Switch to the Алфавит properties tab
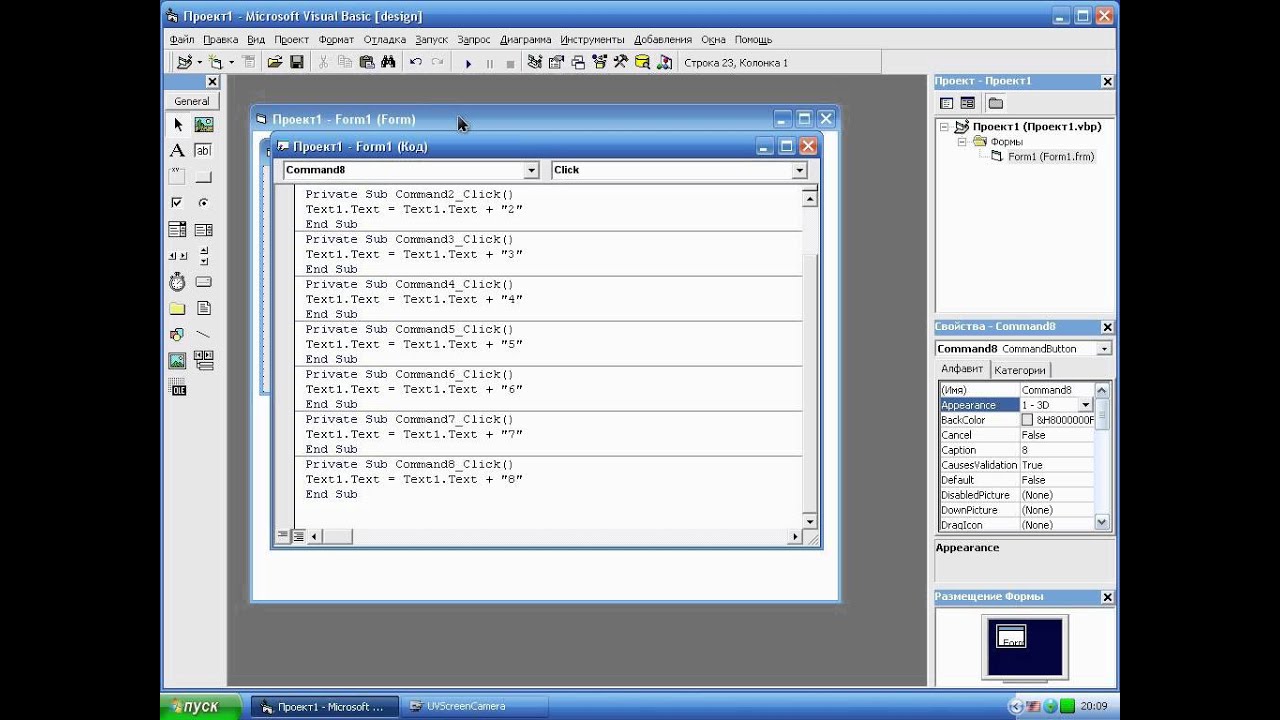1280x720 pixels. 962,369
